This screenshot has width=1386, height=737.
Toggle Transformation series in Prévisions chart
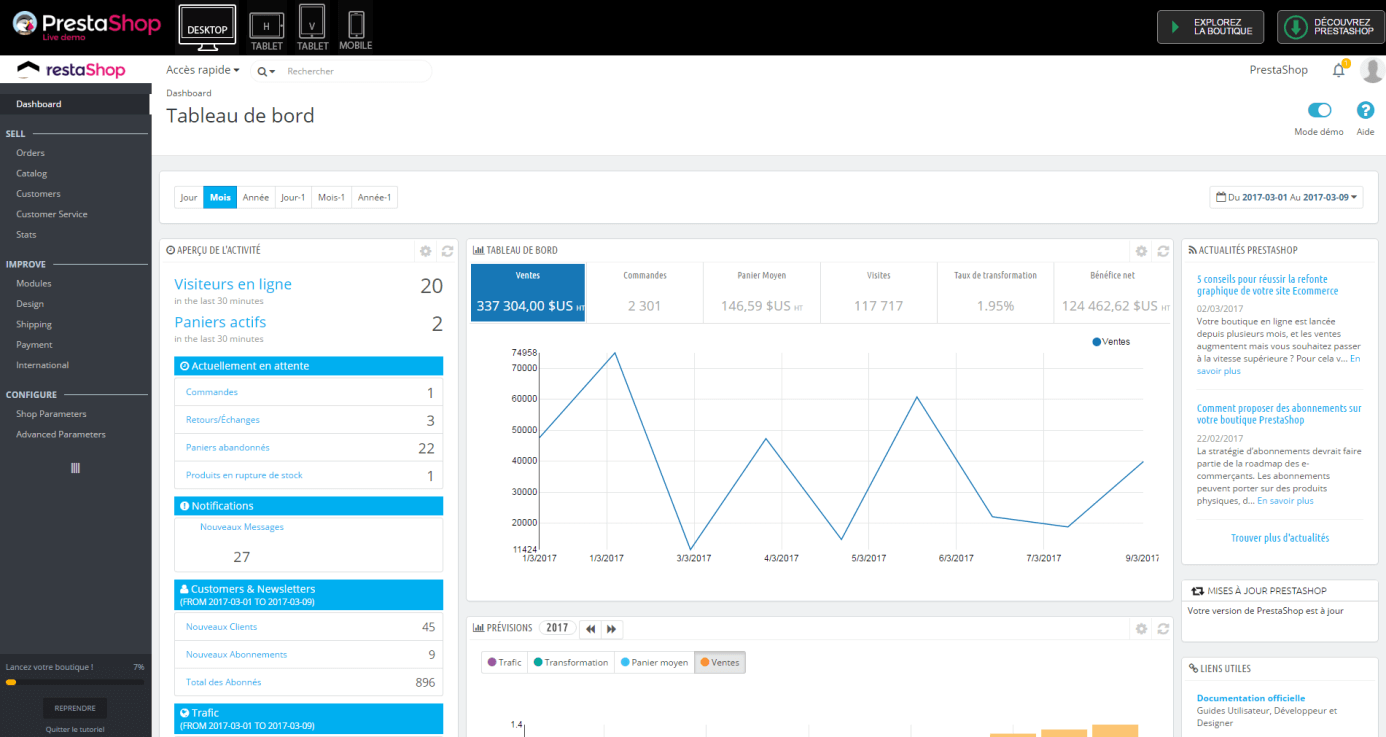[571, 662]
